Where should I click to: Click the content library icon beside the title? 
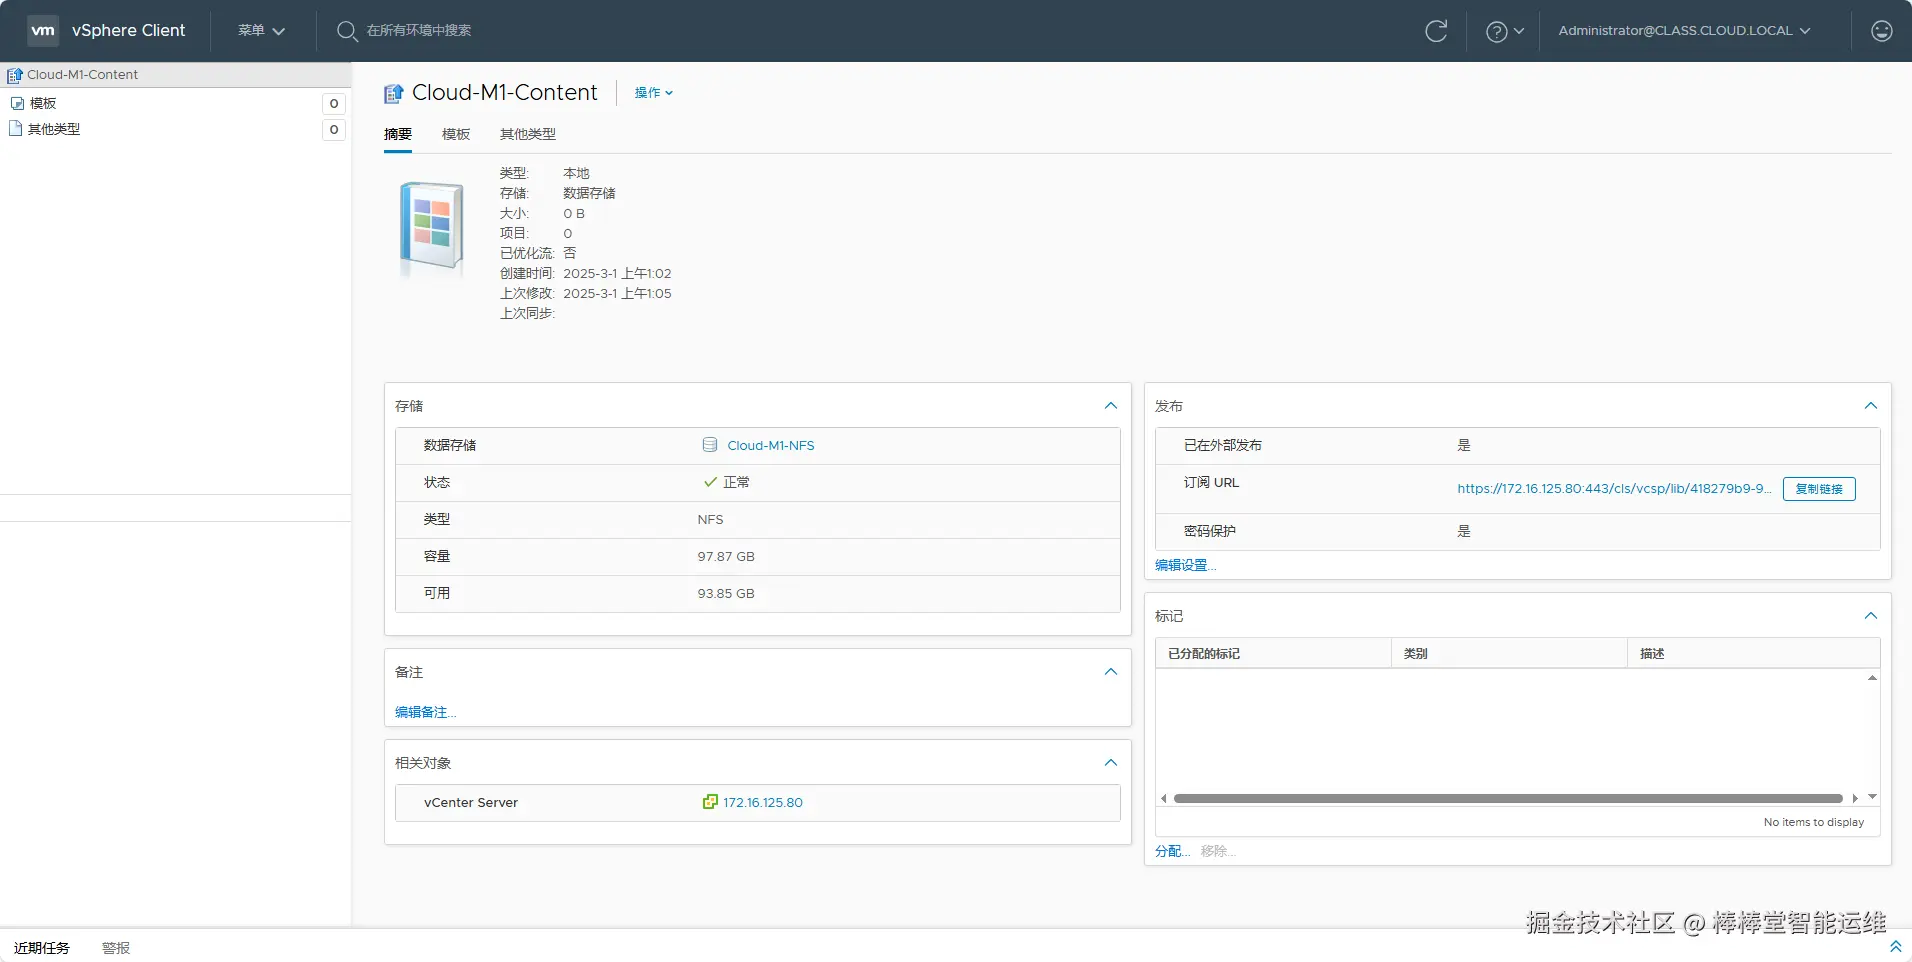394,93
